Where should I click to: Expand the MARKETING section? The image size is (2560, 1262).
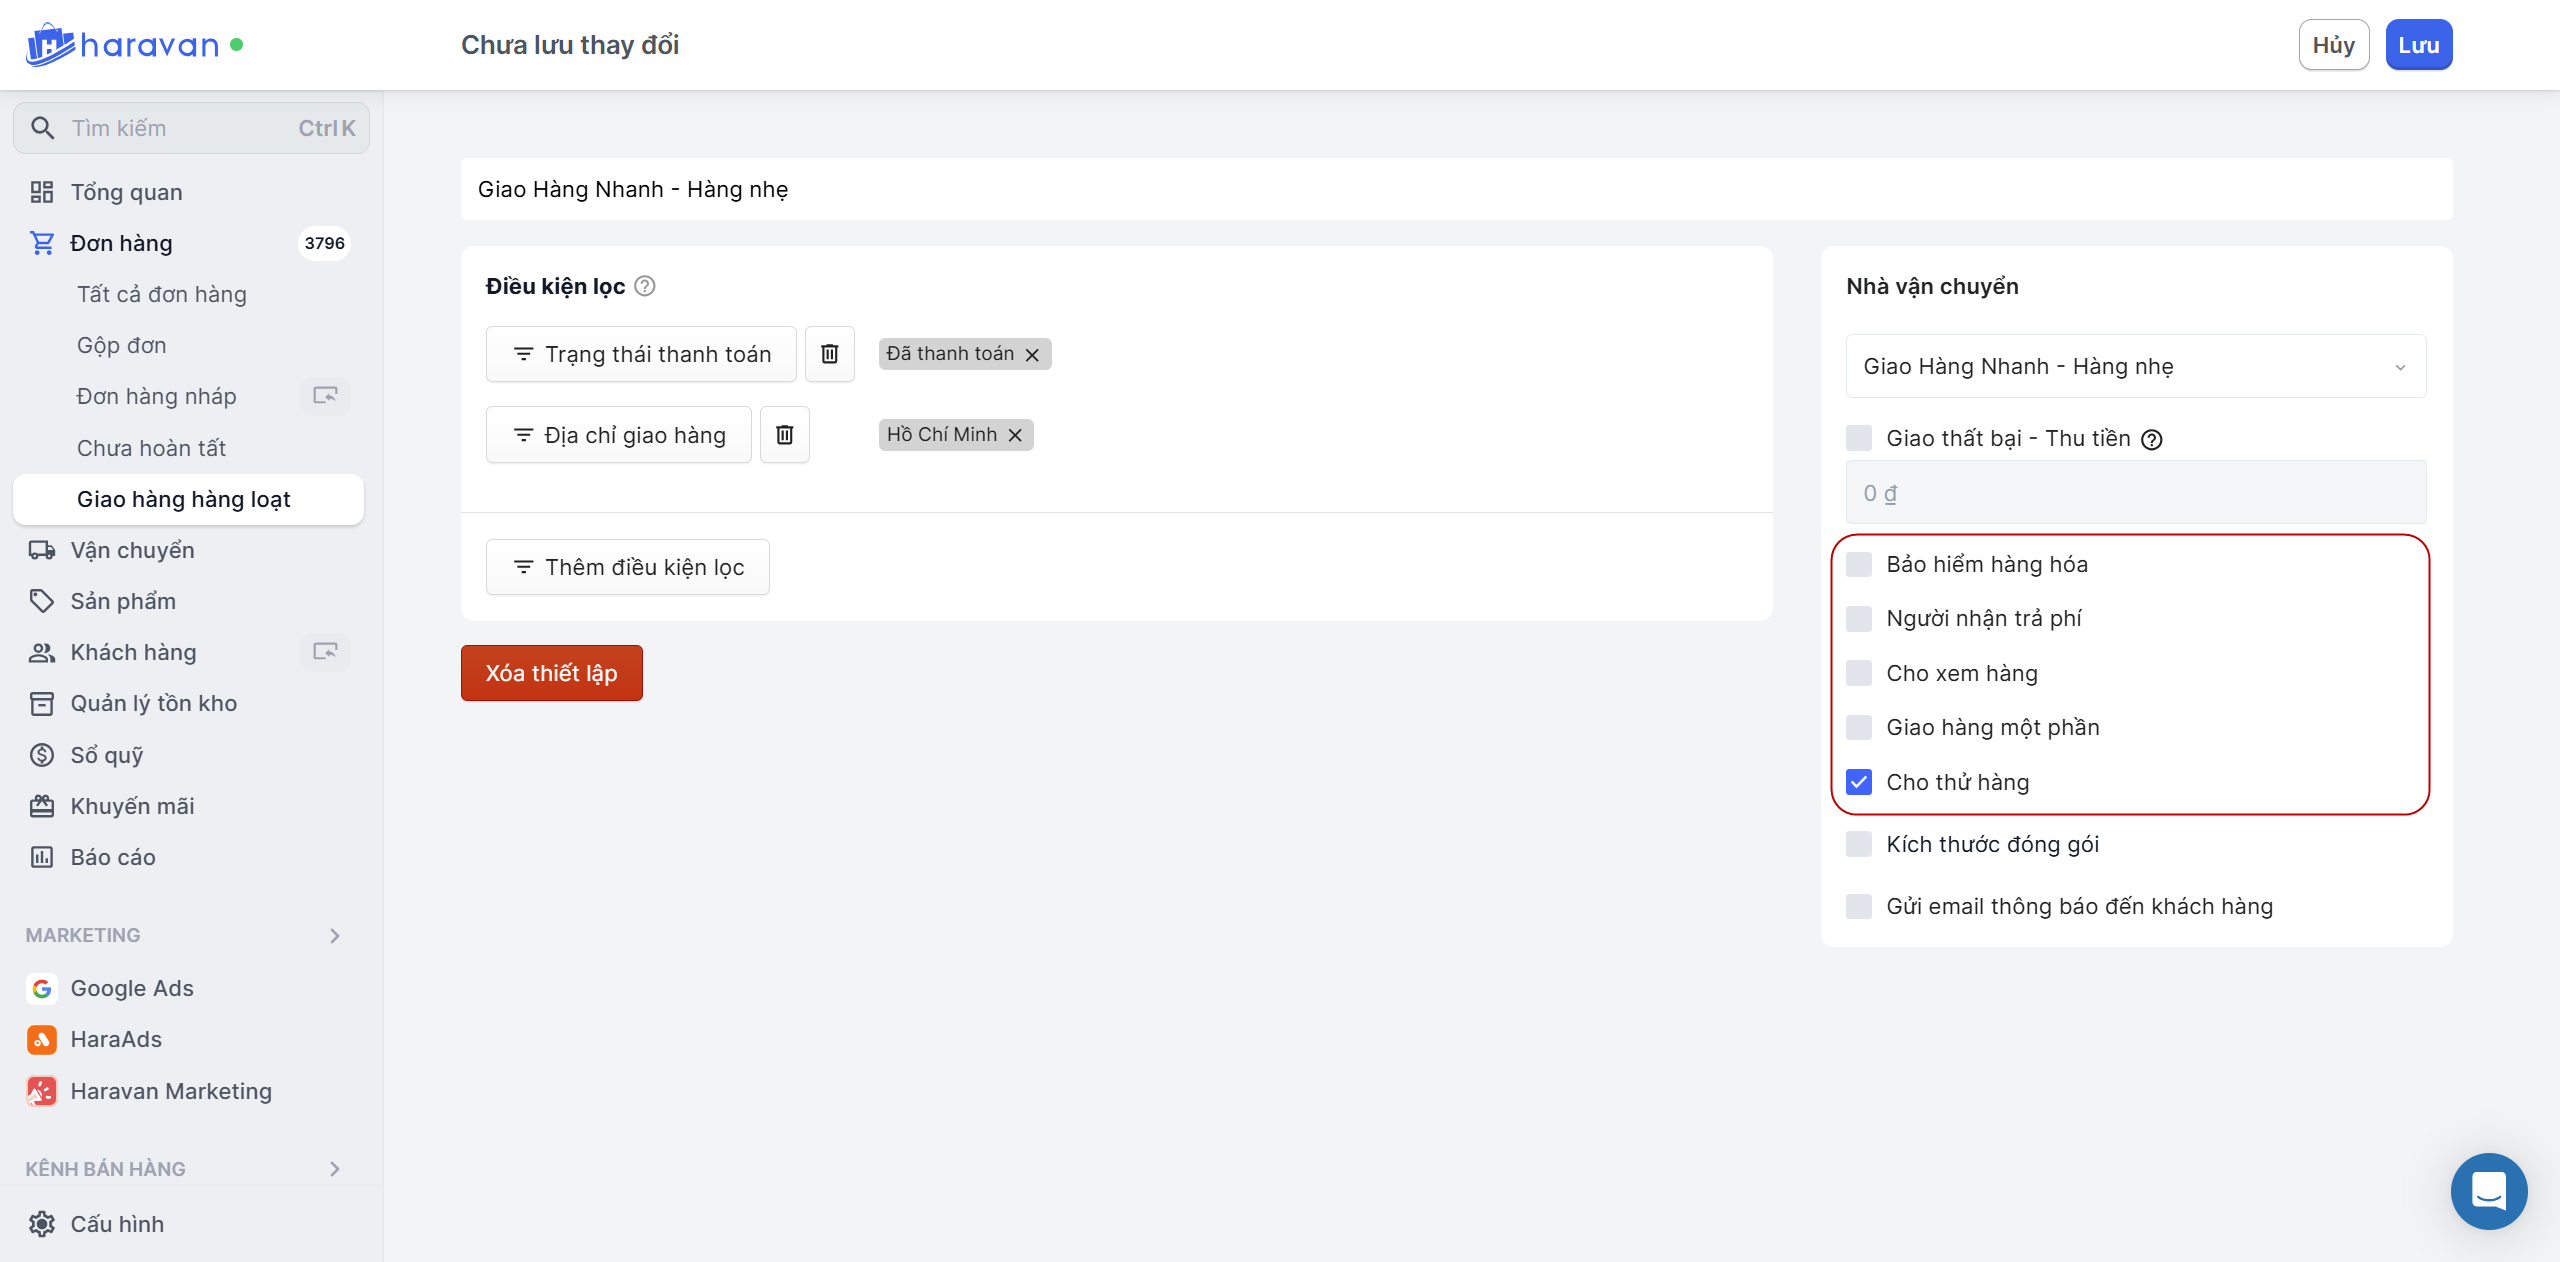click(335, 935)
